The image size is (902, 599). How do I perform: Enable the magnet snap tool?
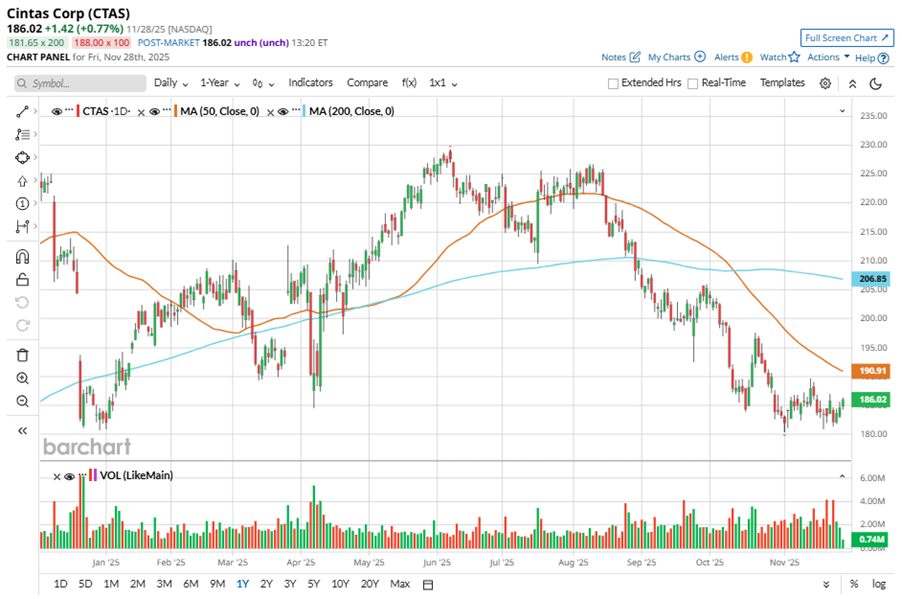[x=22, y=257]
